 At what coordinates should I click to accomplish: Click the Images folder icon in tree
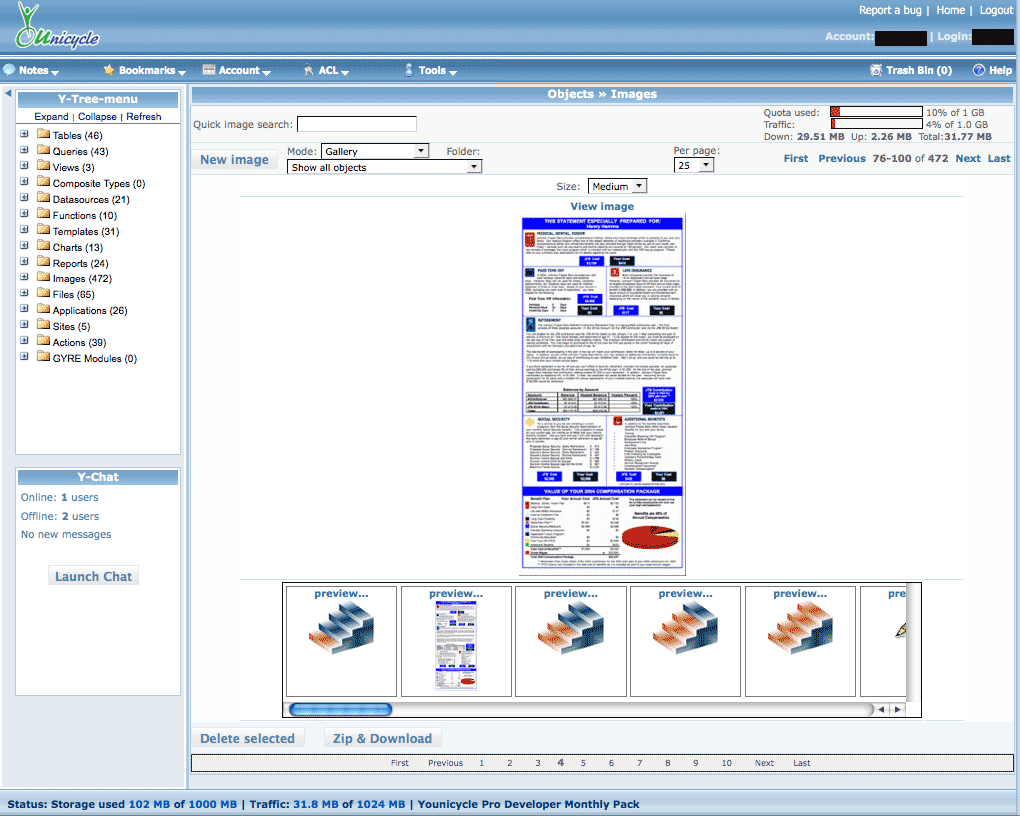(x=43, y=278)
